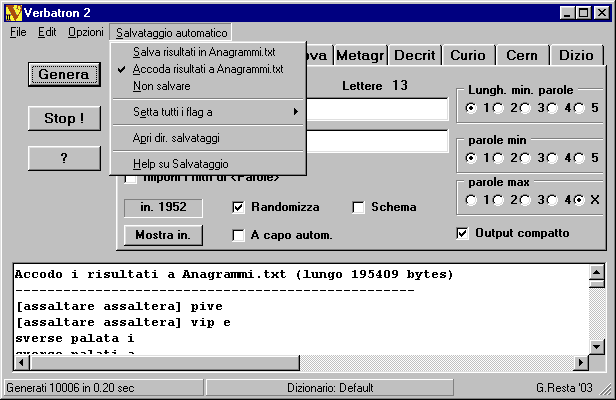The height and width of the screenshot is (400, 616).
Task: Set parole max to 3
Action: (525, 200)
